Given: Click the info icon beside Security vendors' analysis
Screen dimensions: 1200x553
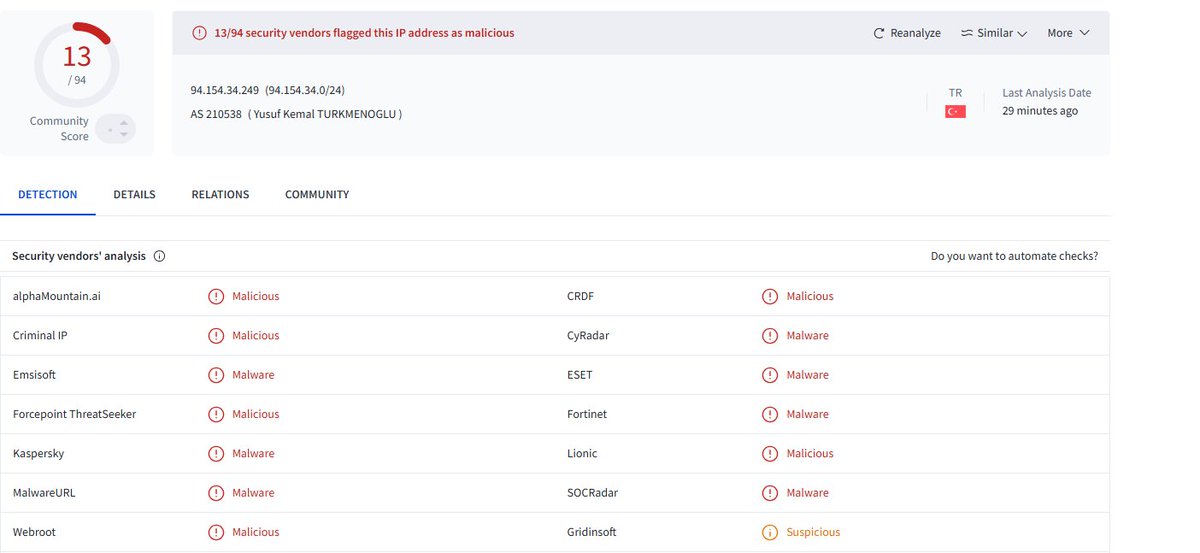Looking at the screenshot, I should [x=160, y=256].
